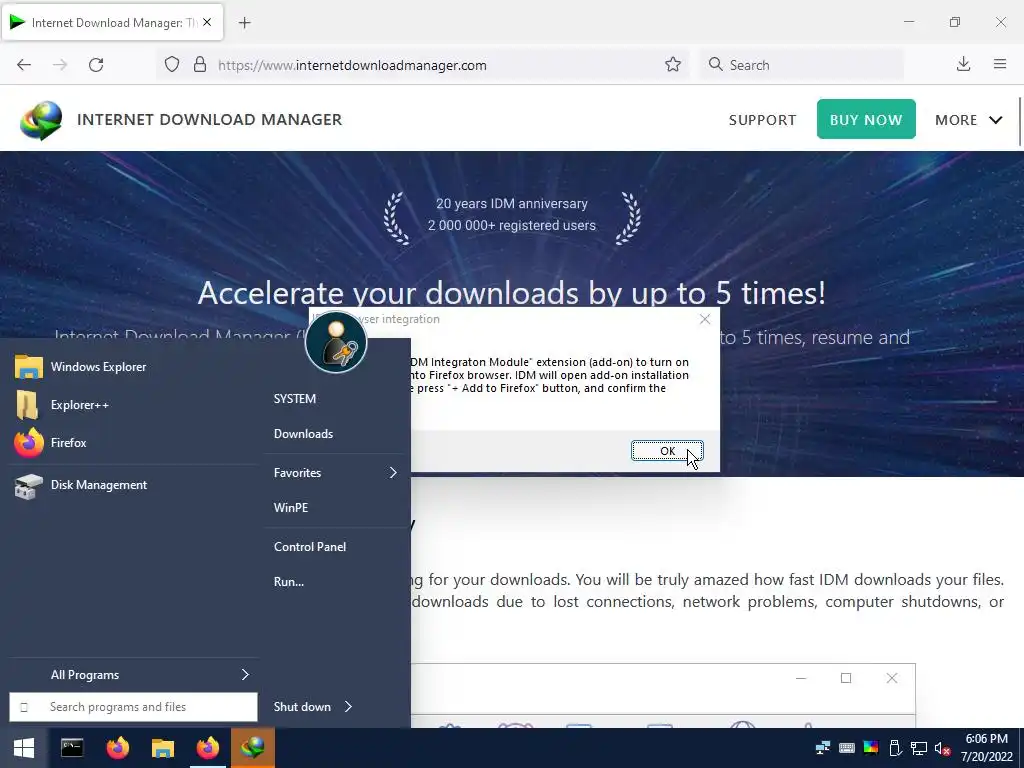View site security padlock info
The width and height of the screenshot is (1024, 768).
[200, 65]
